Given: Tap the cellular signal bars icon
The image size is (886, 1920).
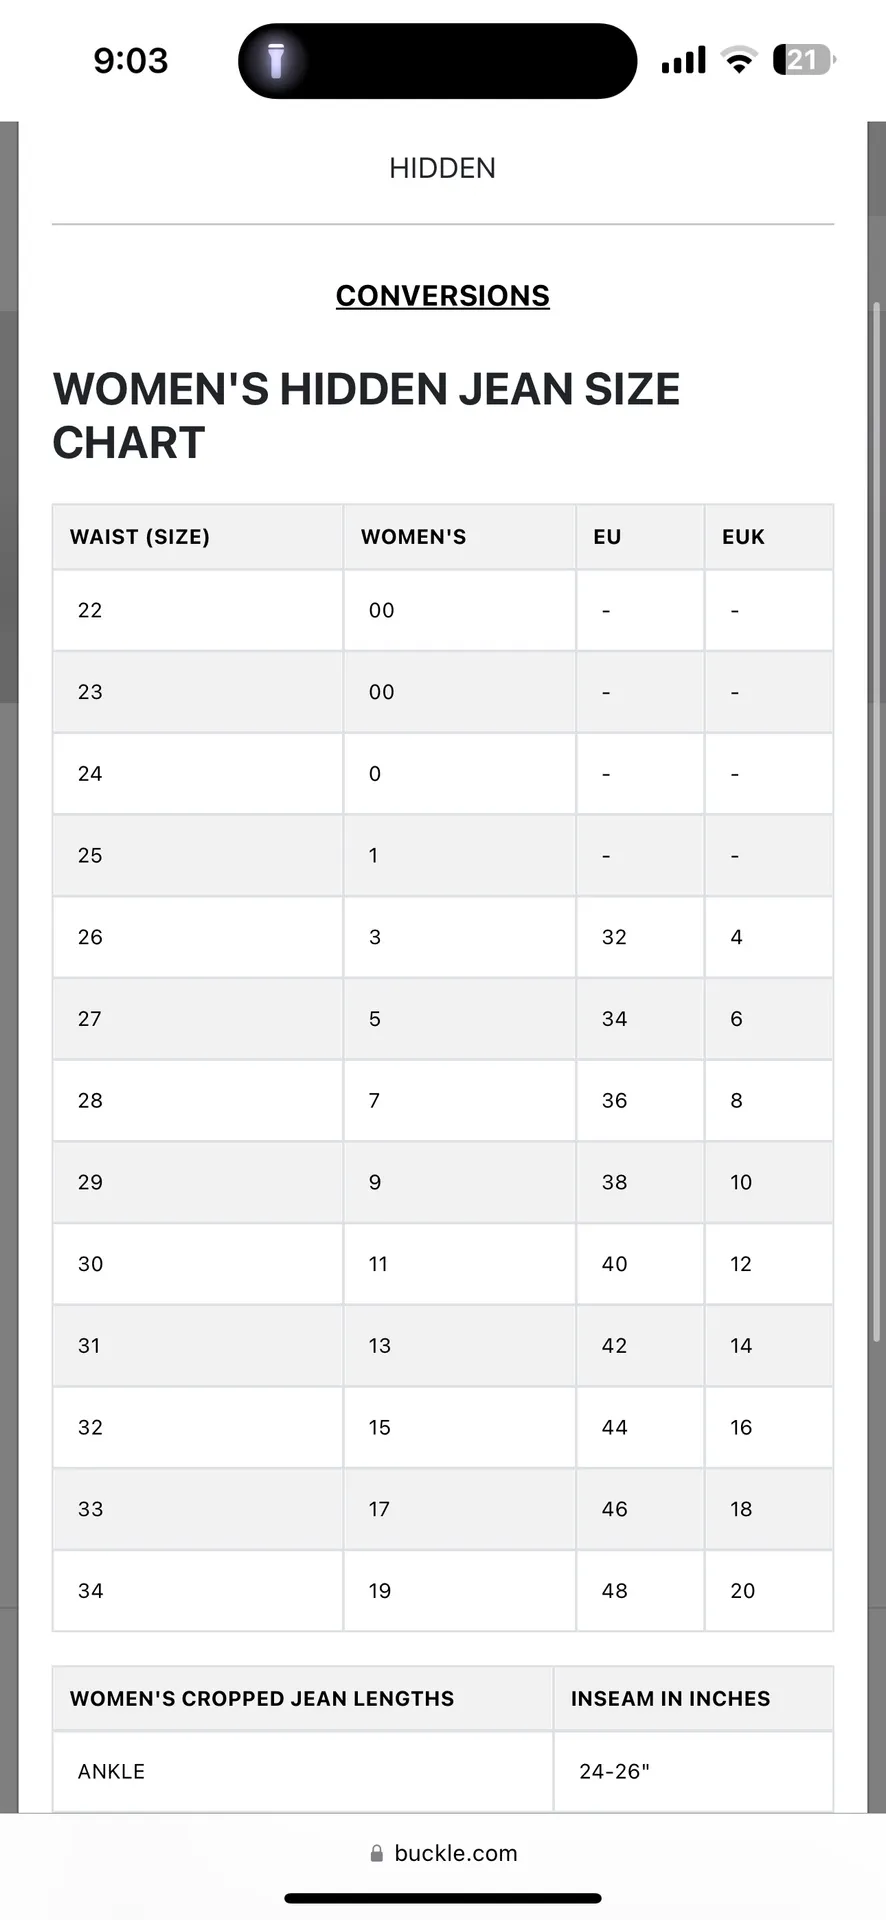Looking at the screenshot, I should tap(683, 61).
